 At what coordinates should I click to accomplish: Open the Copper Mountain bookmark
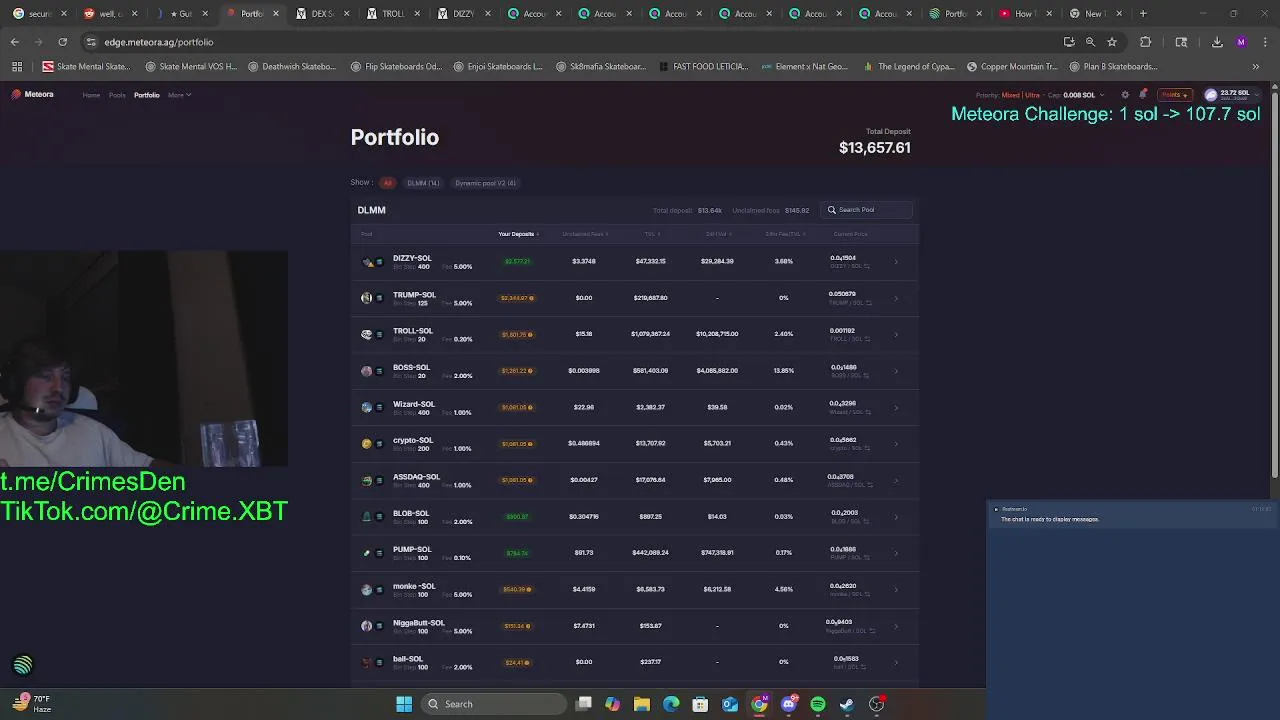click(1012, 67)
